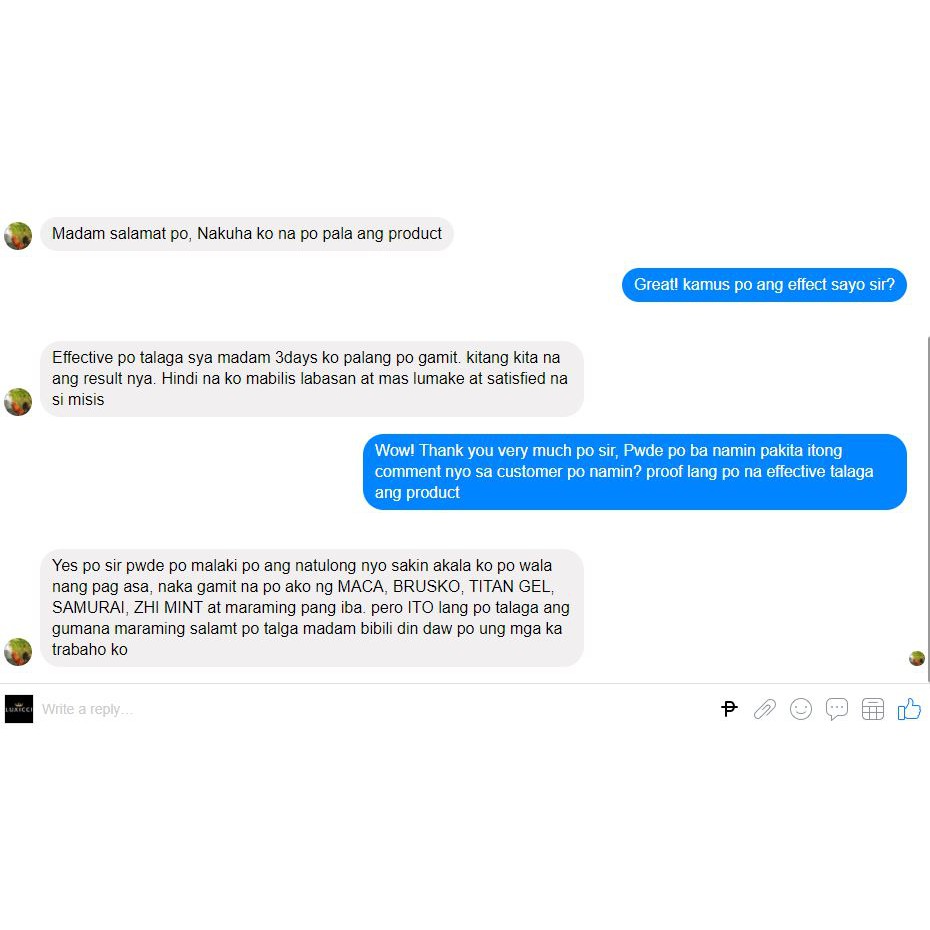Open customer avatar beside 'Effective po talaga' message
Screen dimensions: 930x930
click(18, 402)
